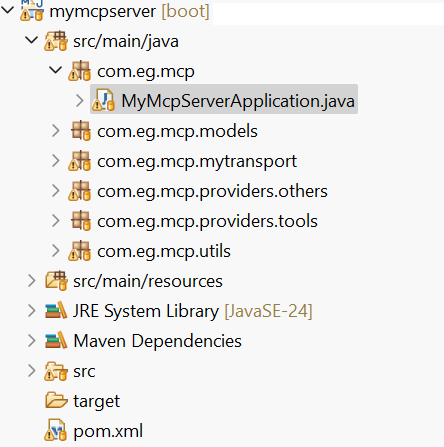Click the com.eg.mcp.models package icon
The width and height of the screenshot is (444, 447).
click(81, 131)
